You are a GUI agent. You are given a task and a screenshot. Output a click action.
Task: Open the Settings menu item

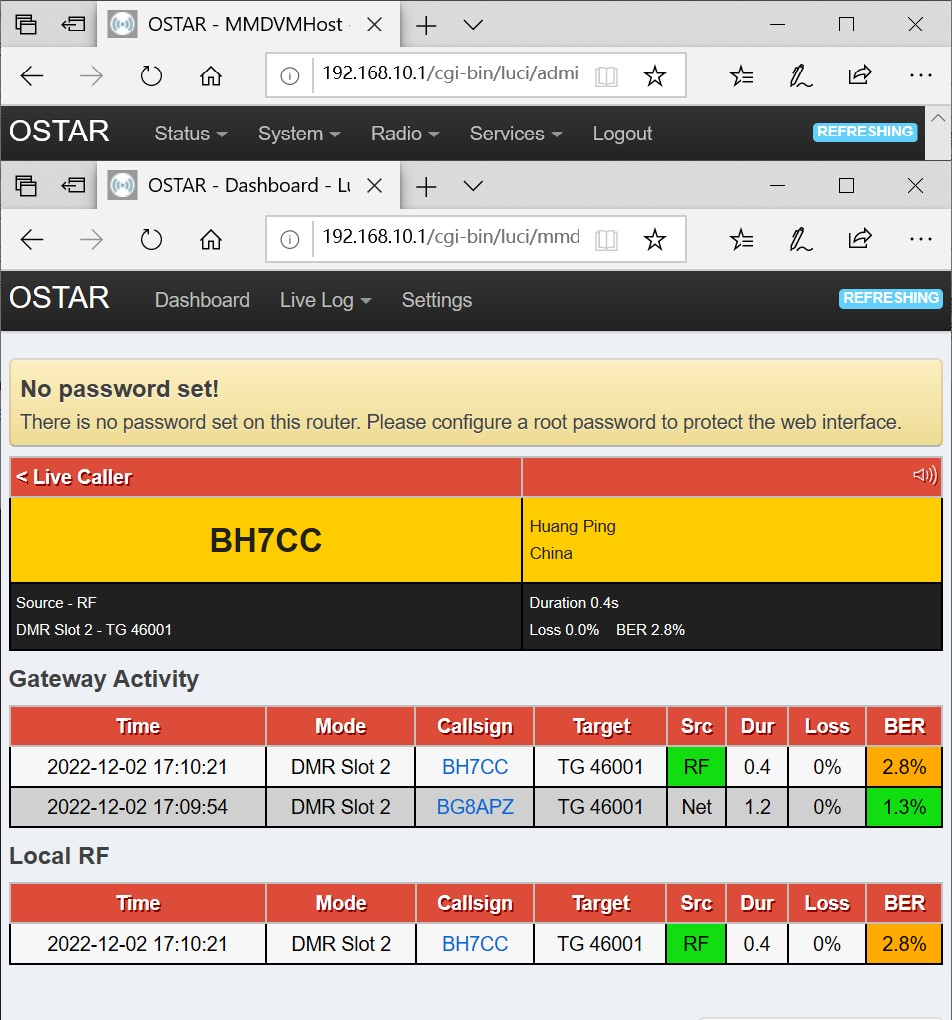(x=436, y=300)
